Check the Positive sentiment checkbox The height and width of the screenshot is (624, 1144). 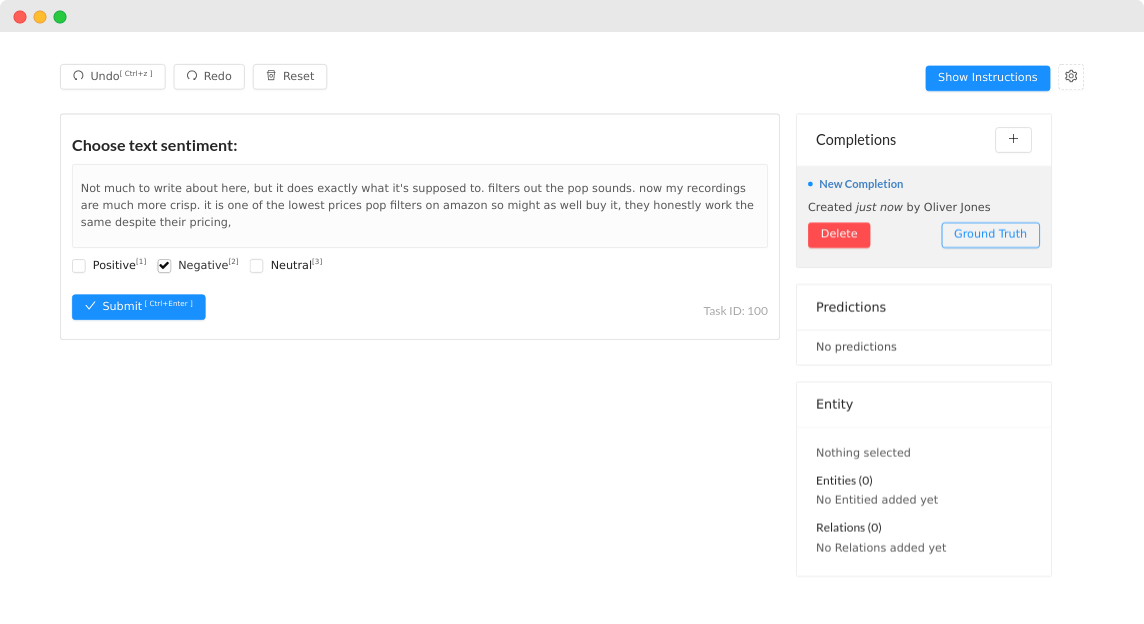[x=79, y=266]
